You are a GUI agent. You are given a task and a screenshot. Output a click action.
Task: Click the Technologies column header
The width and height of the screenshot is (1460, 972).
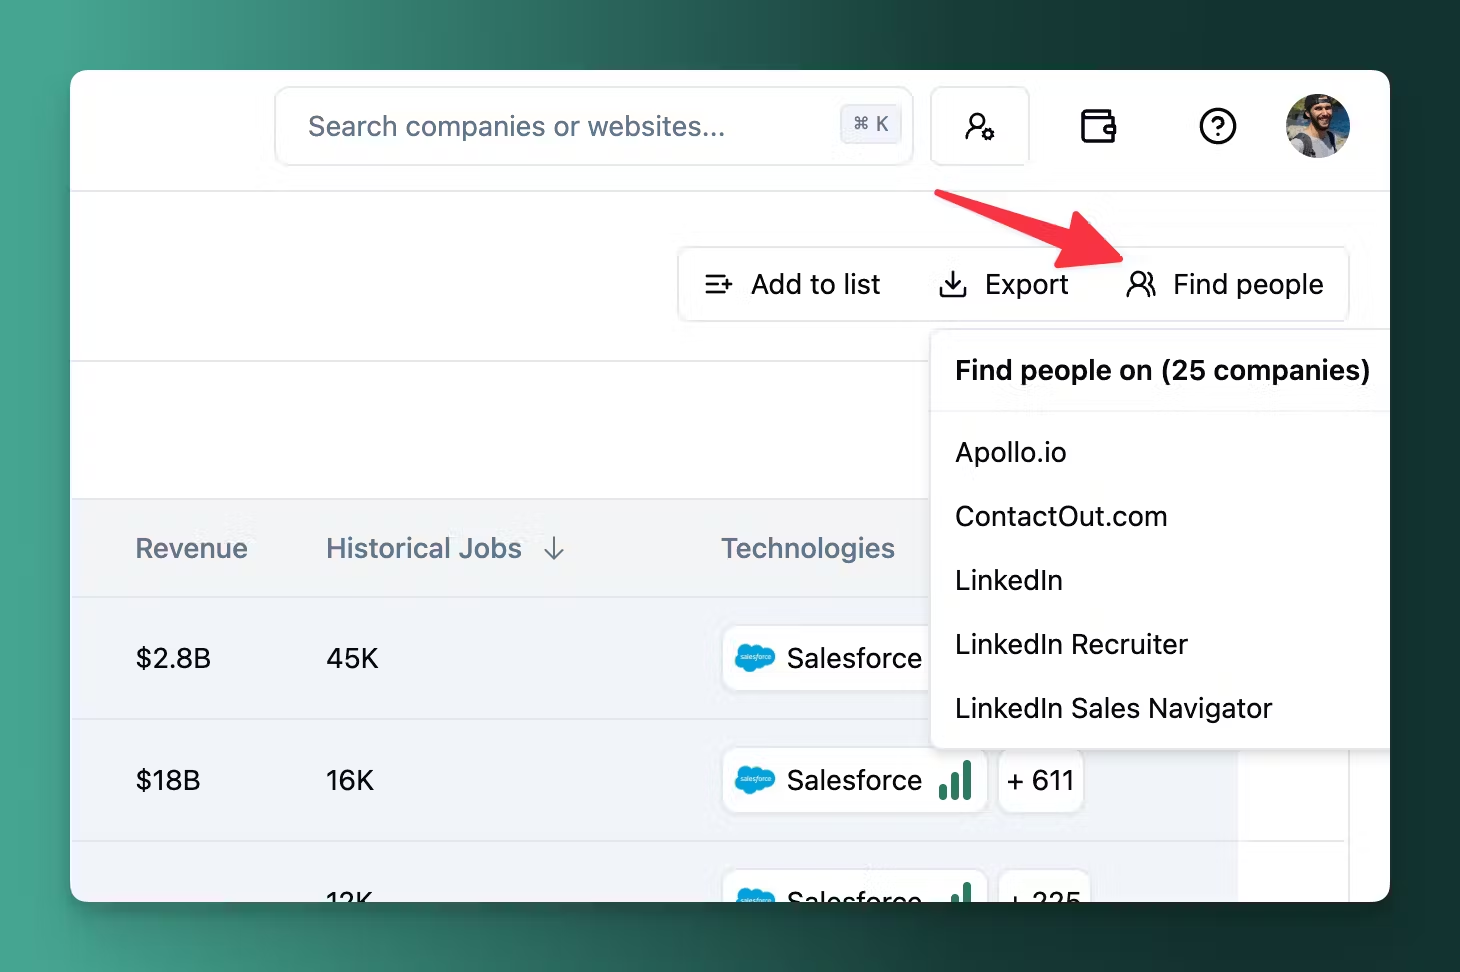coord(808,548)
